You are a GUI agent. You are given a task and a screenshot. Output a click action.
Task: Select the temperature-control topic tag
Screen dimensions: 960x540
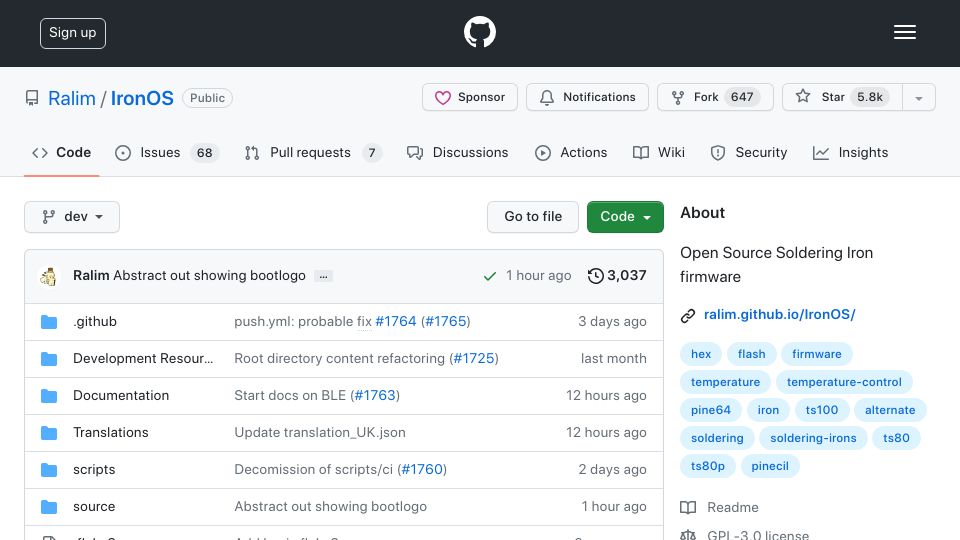coord(844,382)
